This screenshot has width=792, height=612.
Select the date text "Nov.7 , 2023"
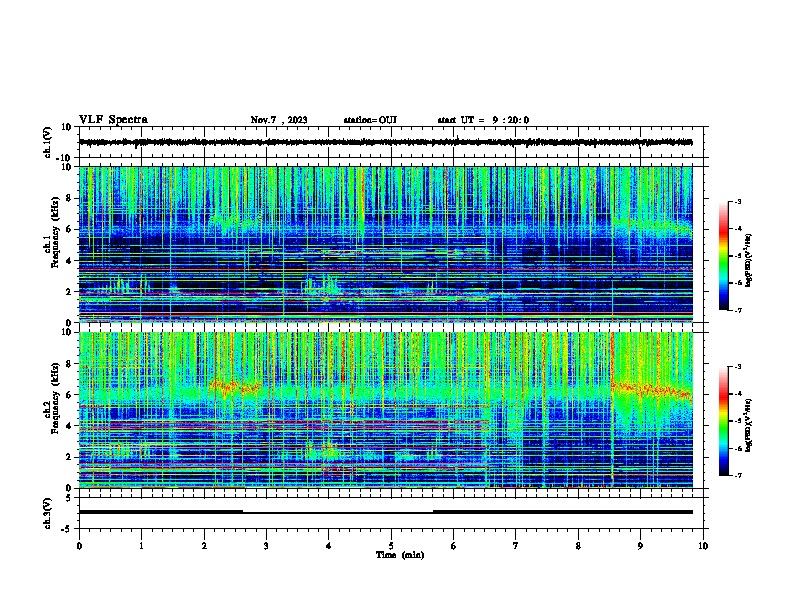point(279,120)
